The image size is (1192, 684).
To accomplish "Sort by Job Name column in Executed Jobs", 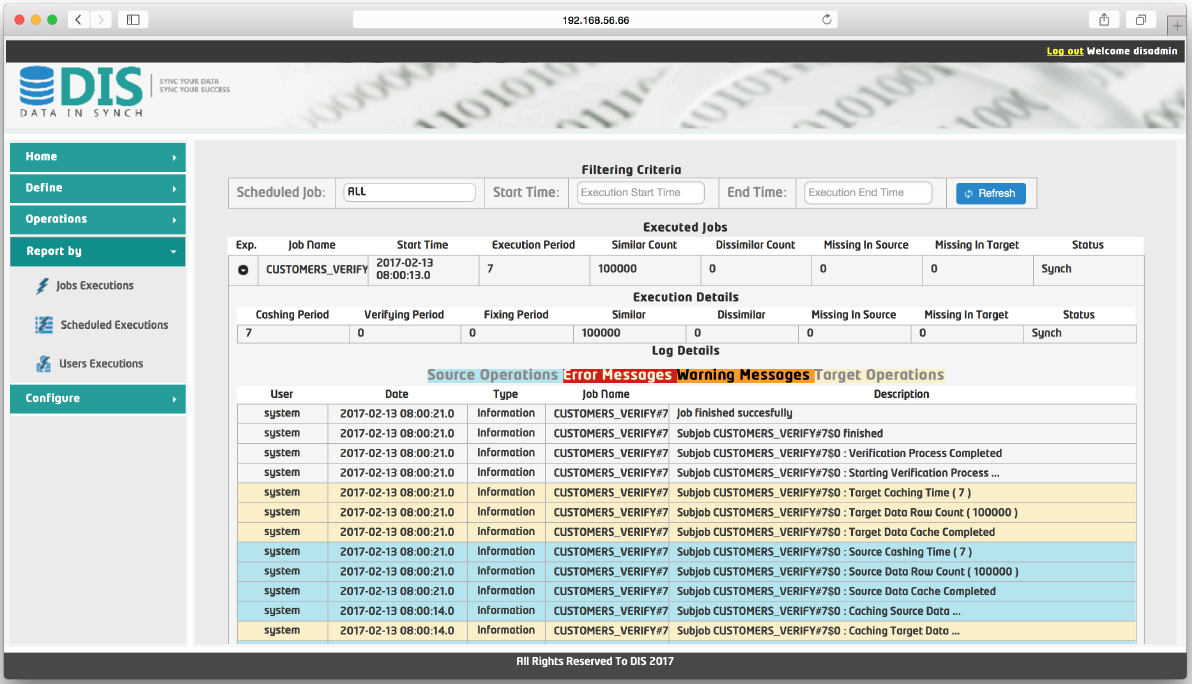I will 312,245.
